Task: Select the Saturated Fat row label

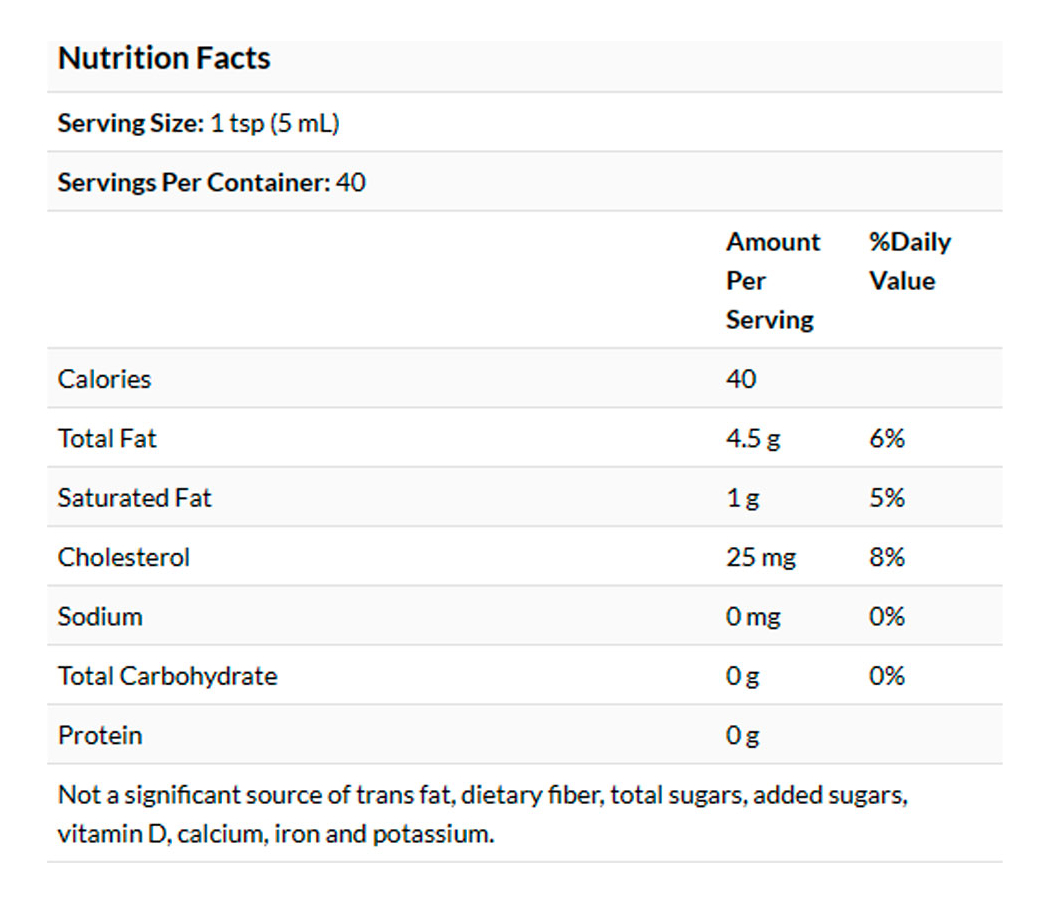Action: pyautogui.click(x=135, y=498)
